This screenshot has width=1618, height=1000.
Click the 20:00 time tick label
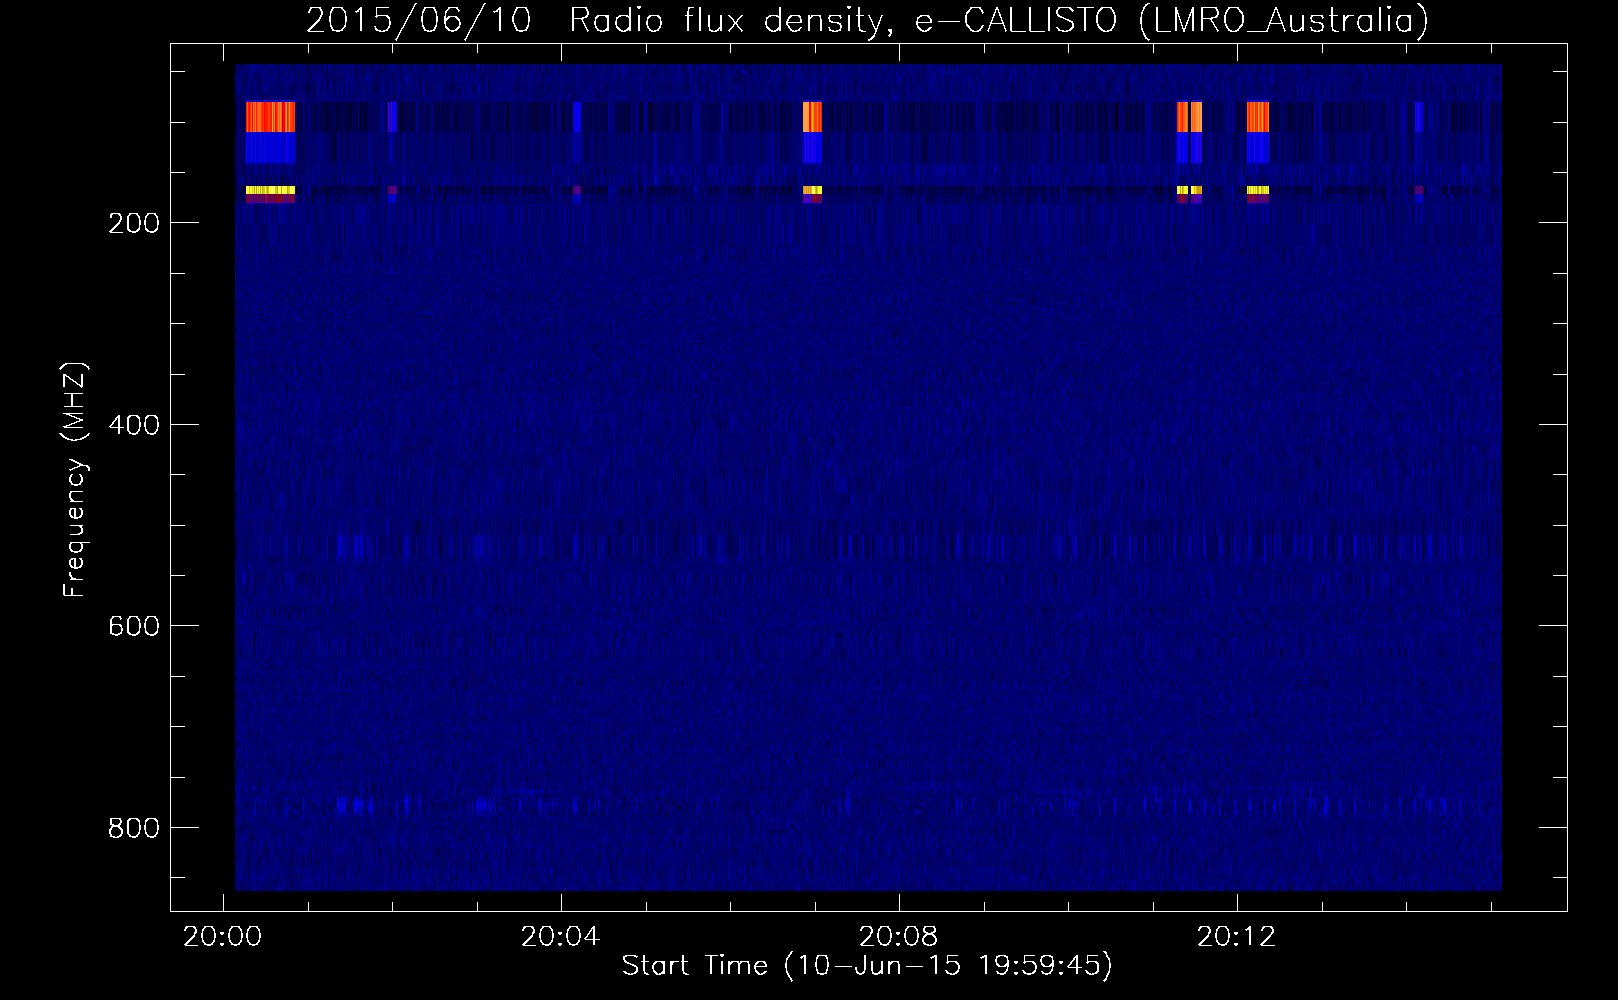(222, 937)
